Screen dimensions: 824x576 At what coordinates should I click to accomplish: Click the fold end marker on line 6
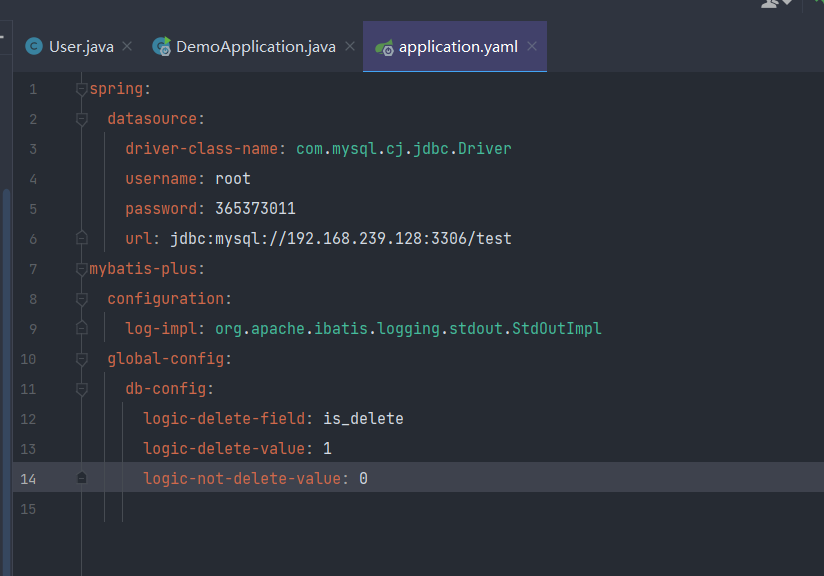[81, 238]
